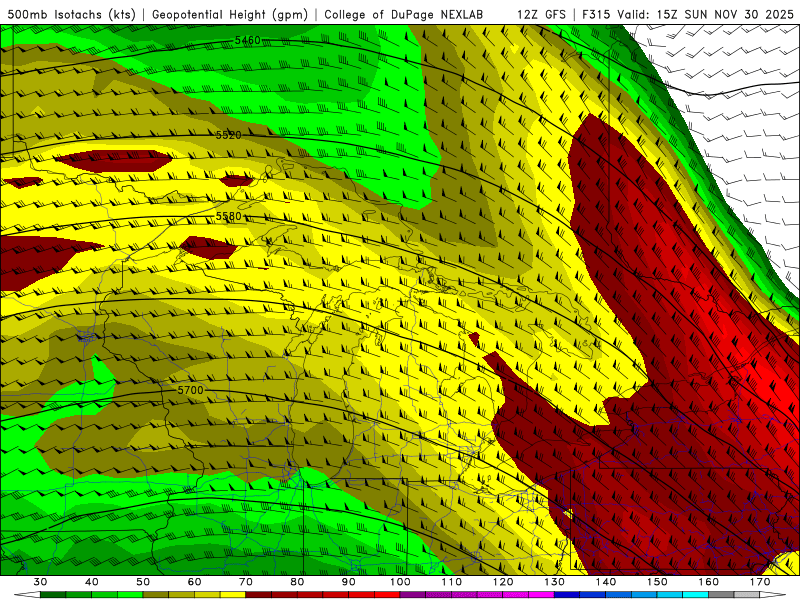The width and height of the screenshot is (800, 600).
Task: Click the 'F315' forecast hour text
Action: [x=596, y=15]
